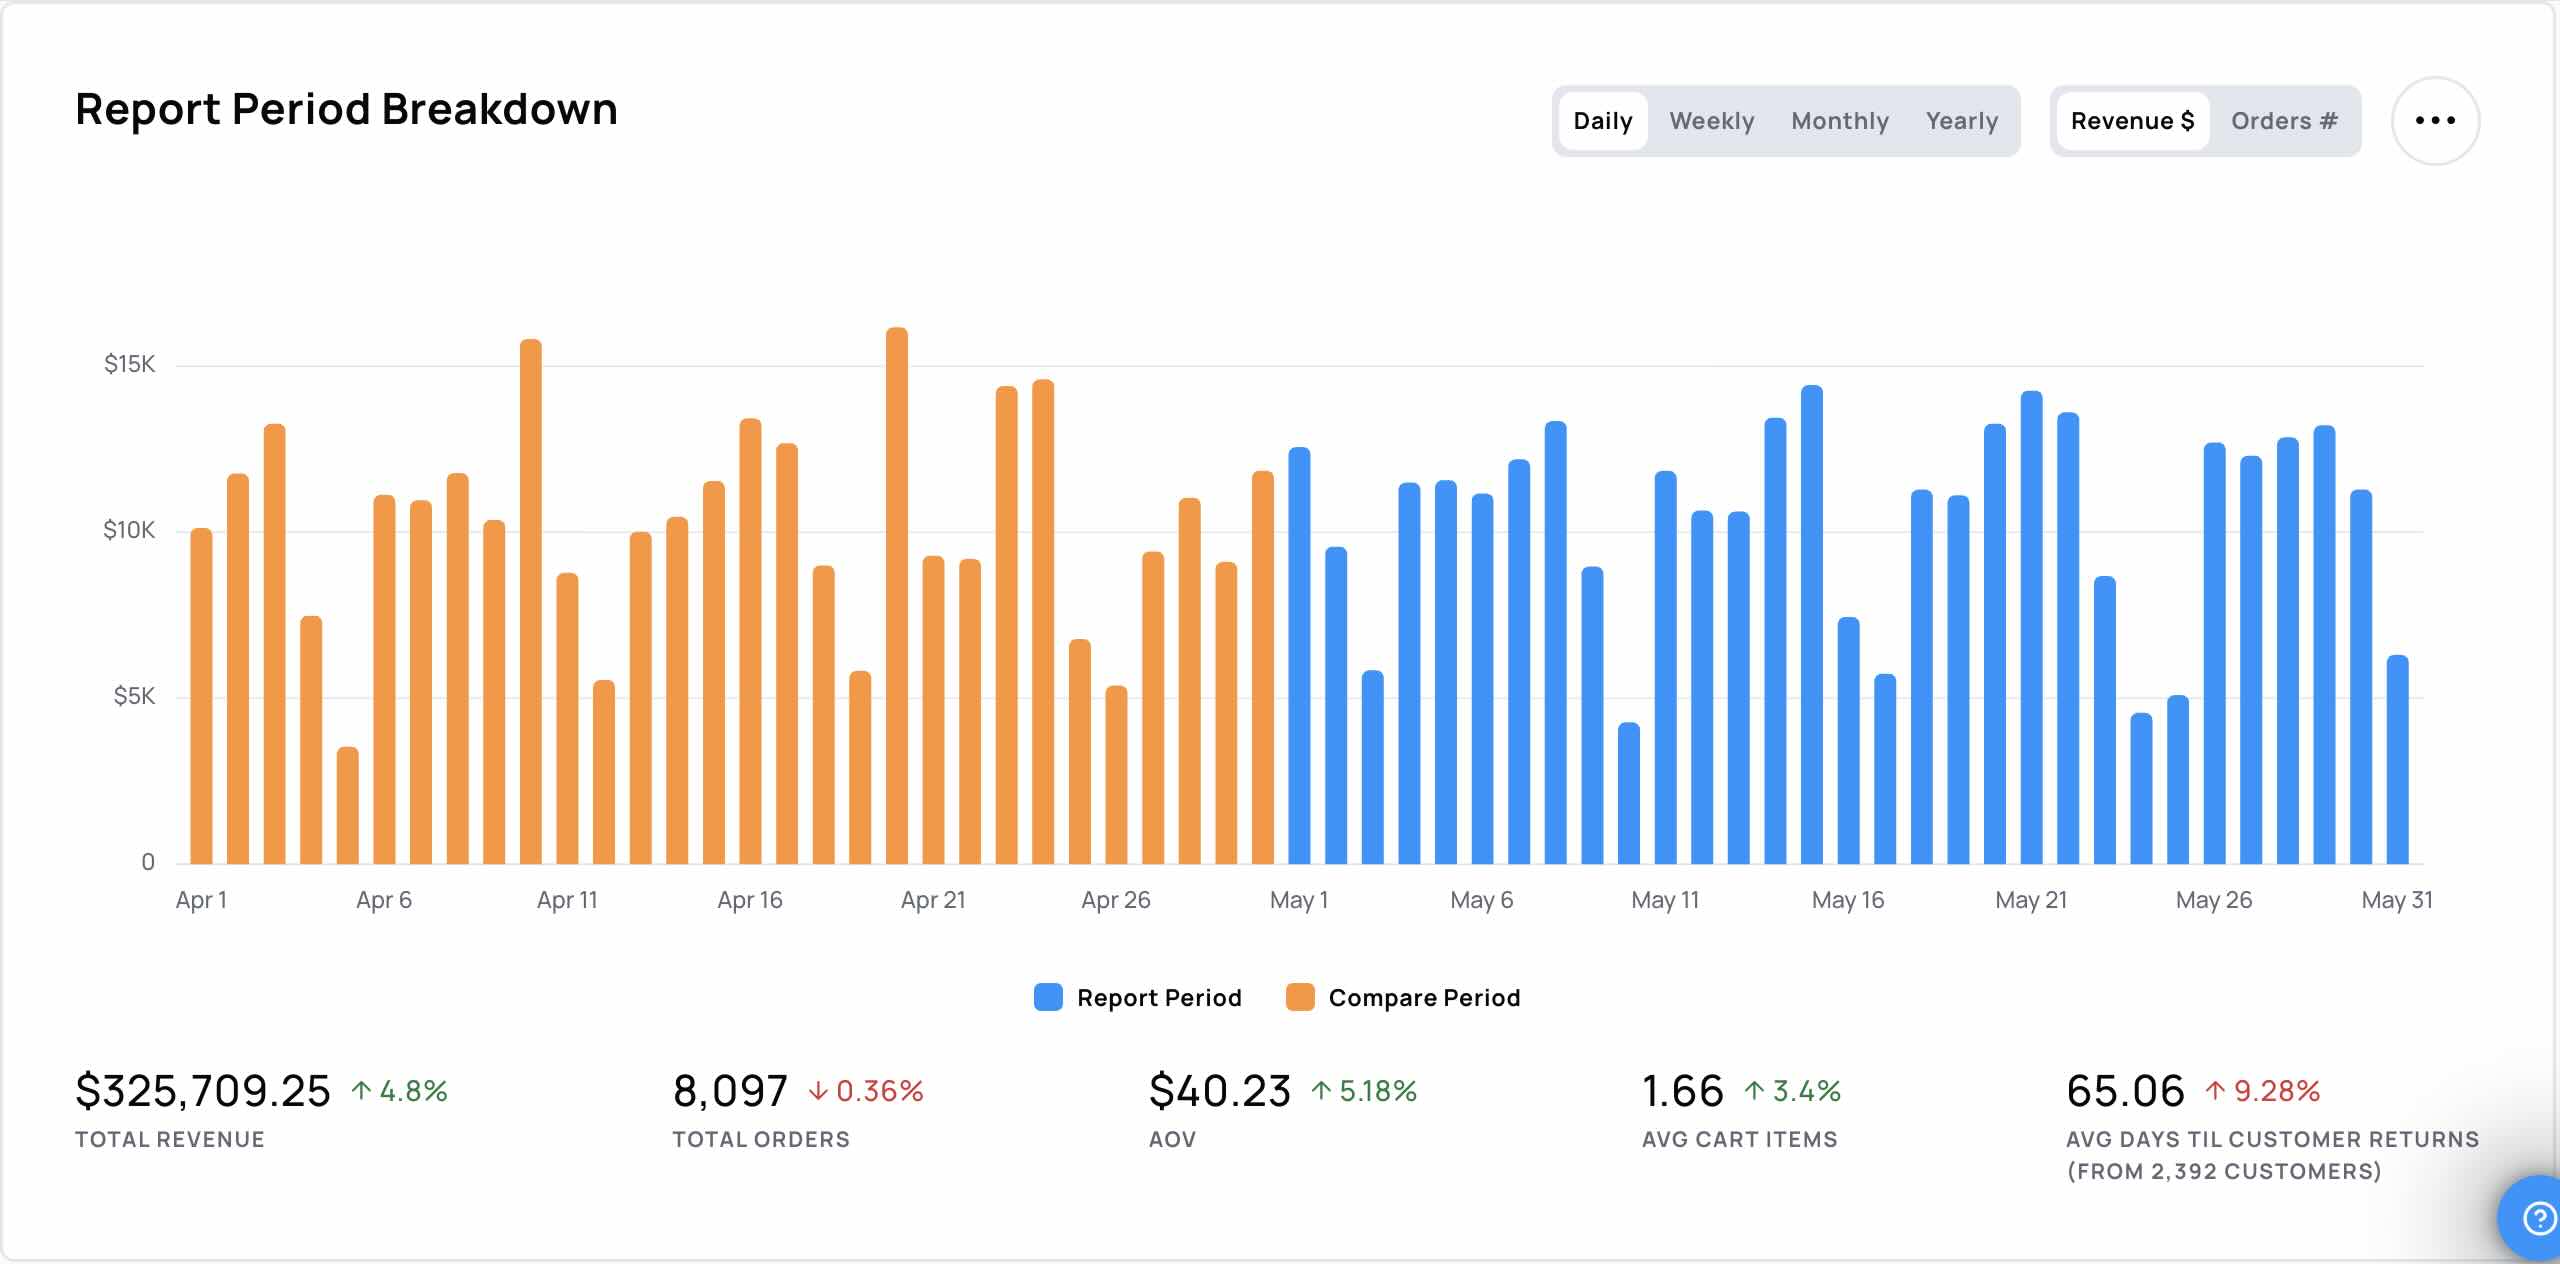Toggle the Compare Period legend label
The height and width of the screenshot is (1264, 2560).
tap(1424, 998)
